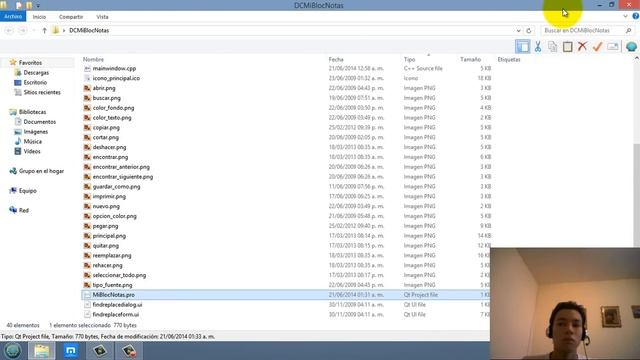Open Escritorio in the sidebar
The height and width of the screenshot is (360, 640).
tap(35, 82)
